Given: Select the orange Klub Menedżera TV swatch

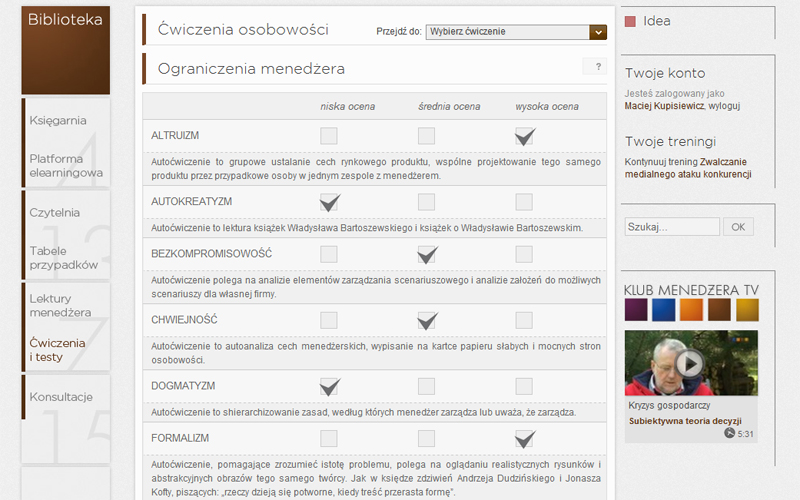Looking at the screenshot, I should pos(691,310).
